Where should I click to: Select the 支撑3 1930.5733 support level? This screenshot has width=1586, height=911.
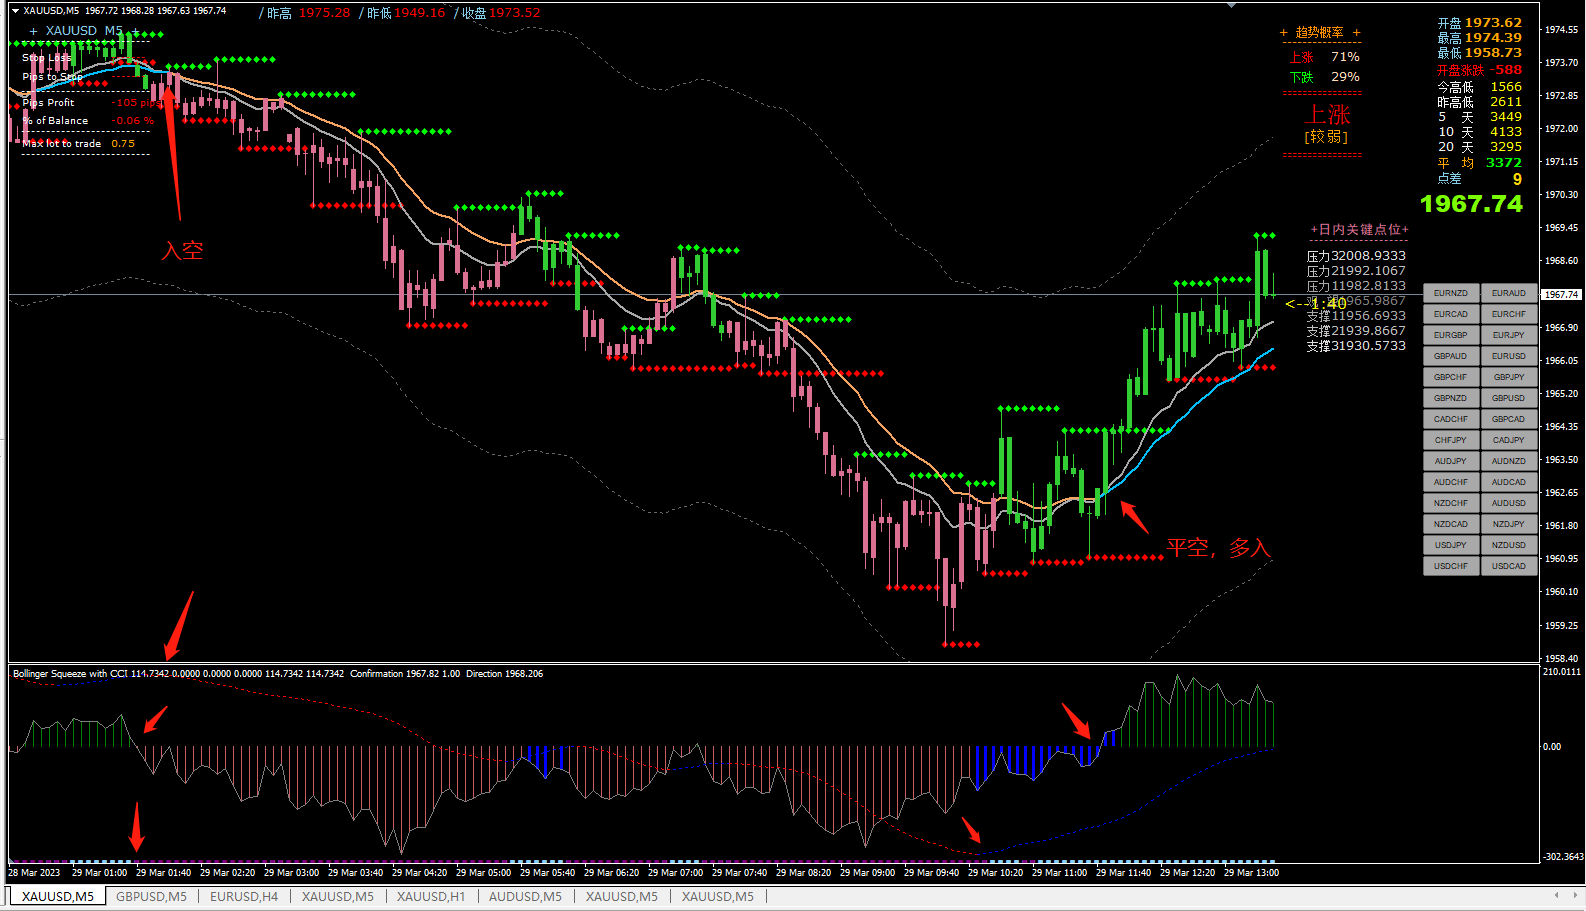click(1356, 346)
